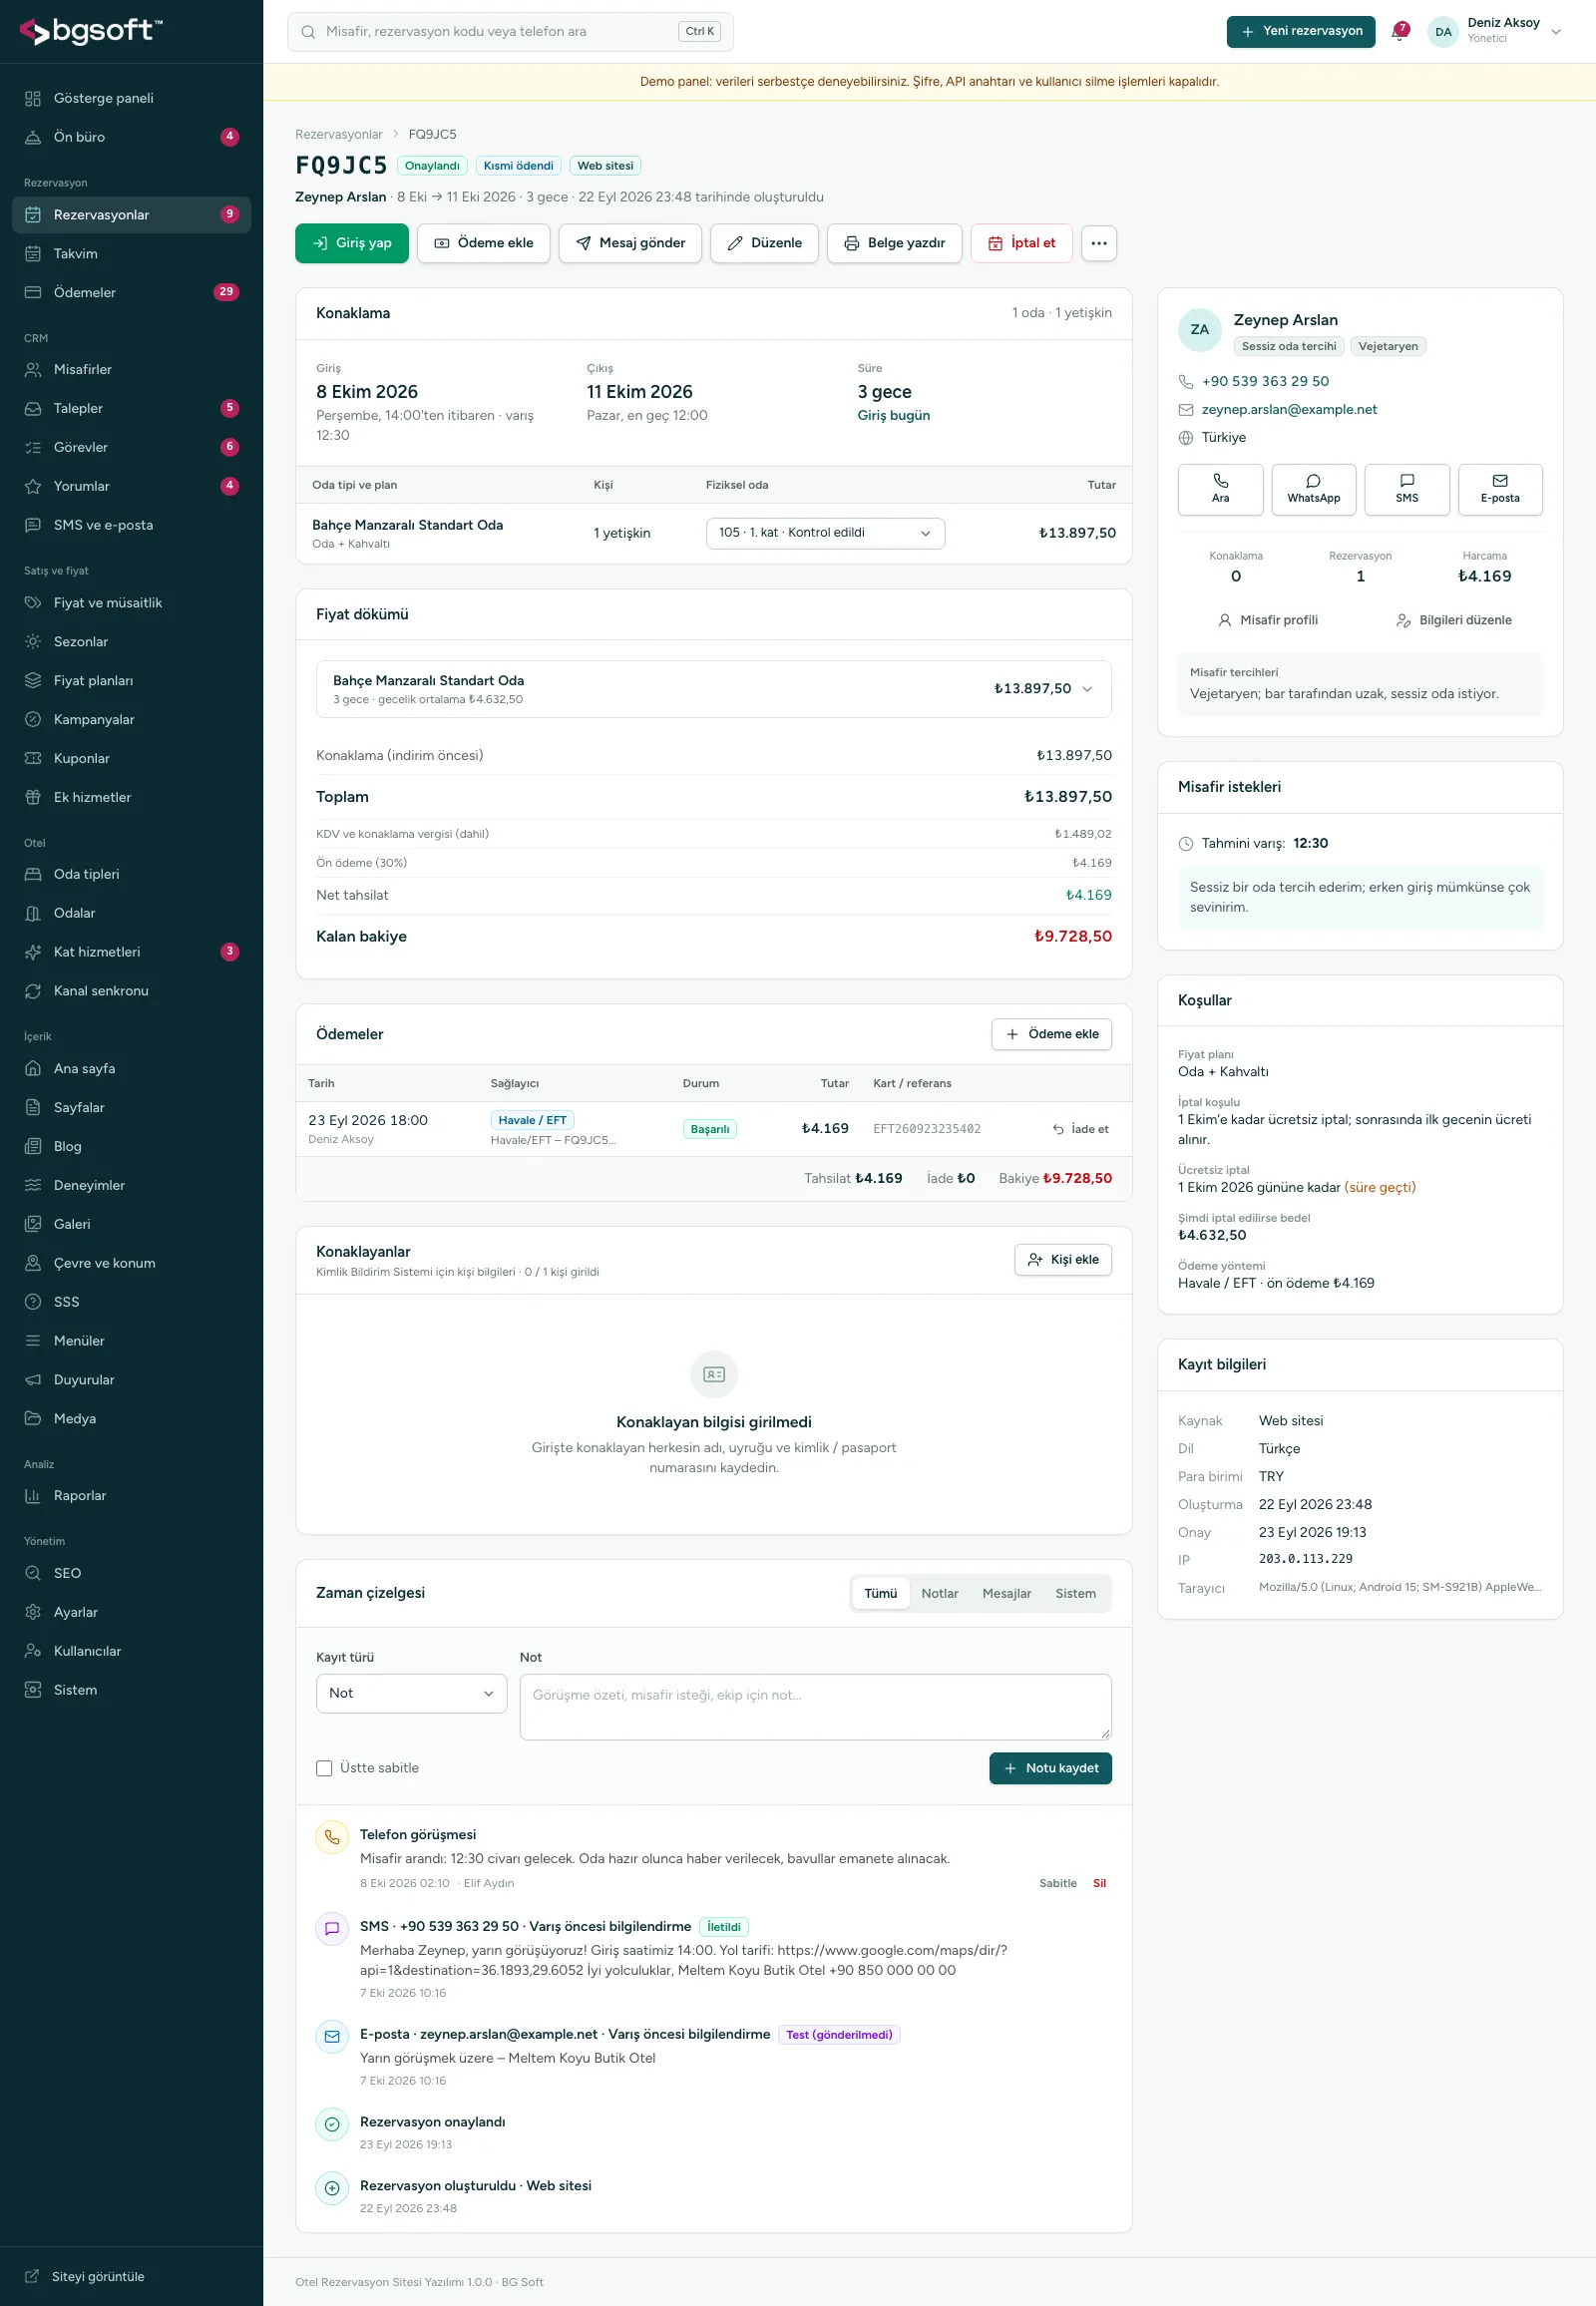Screen dimensions: 1596x2306
Task: Open Kuponlar in the sidebar
Action: (131, 758)
